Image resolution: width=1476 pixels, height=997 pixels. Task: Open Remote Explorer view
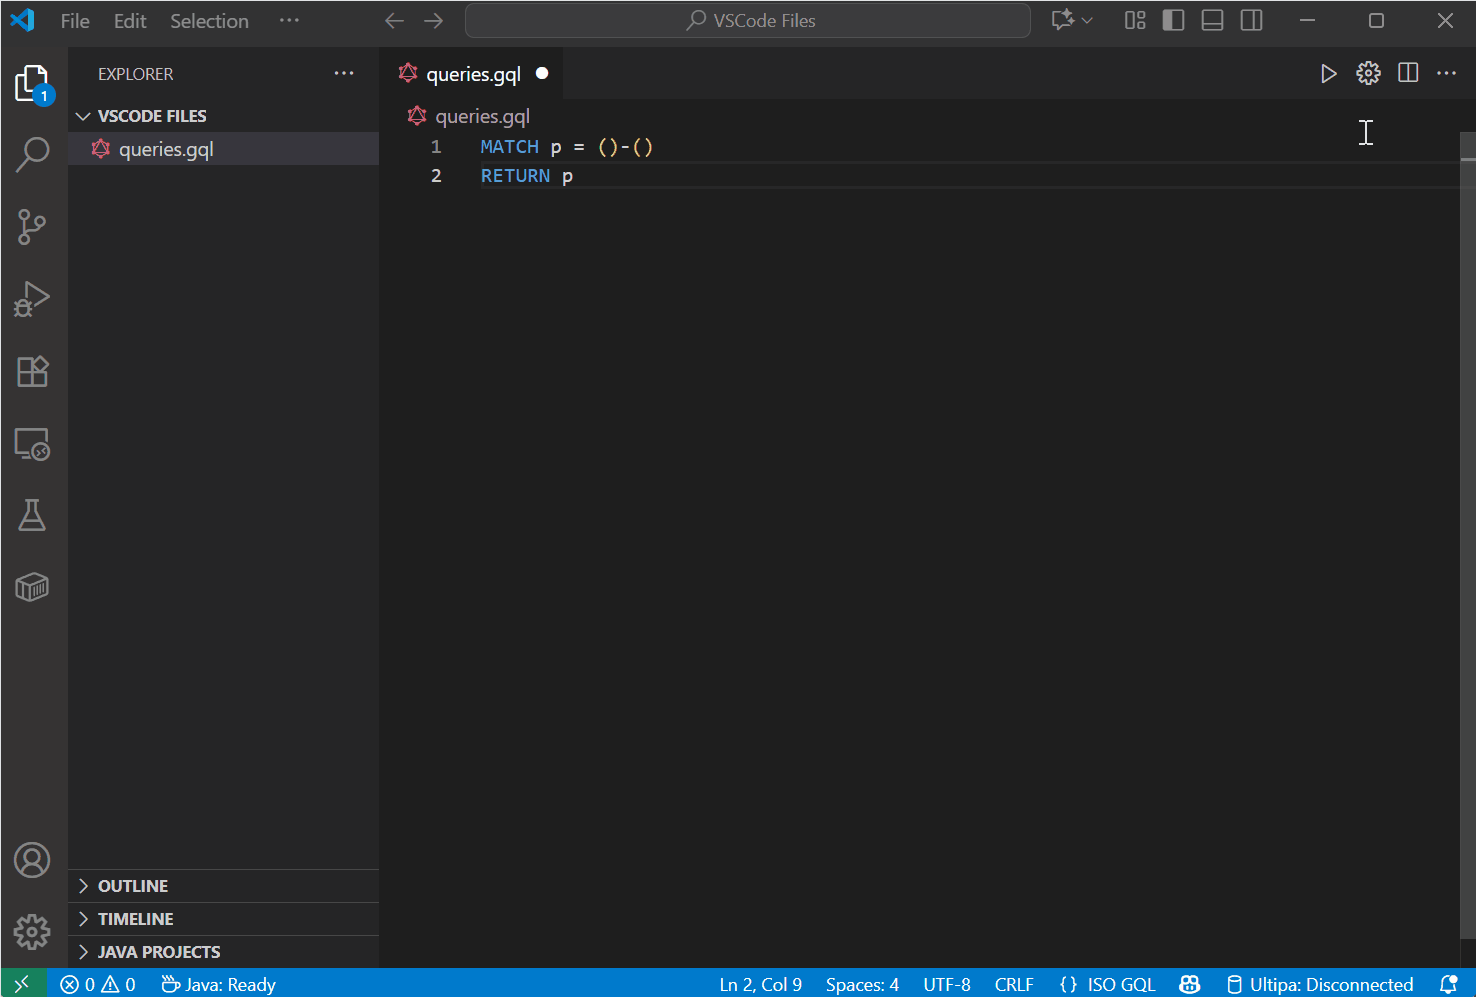pos(32,443)
